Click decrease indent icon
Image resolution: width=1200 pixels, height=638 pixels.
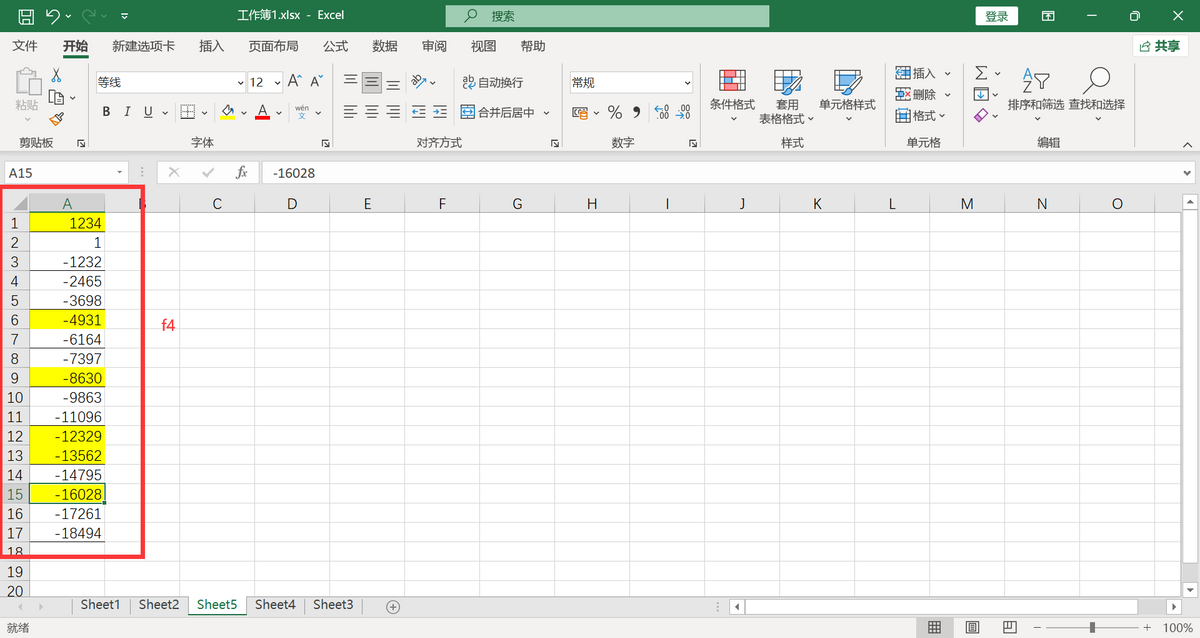click(419, 112)
